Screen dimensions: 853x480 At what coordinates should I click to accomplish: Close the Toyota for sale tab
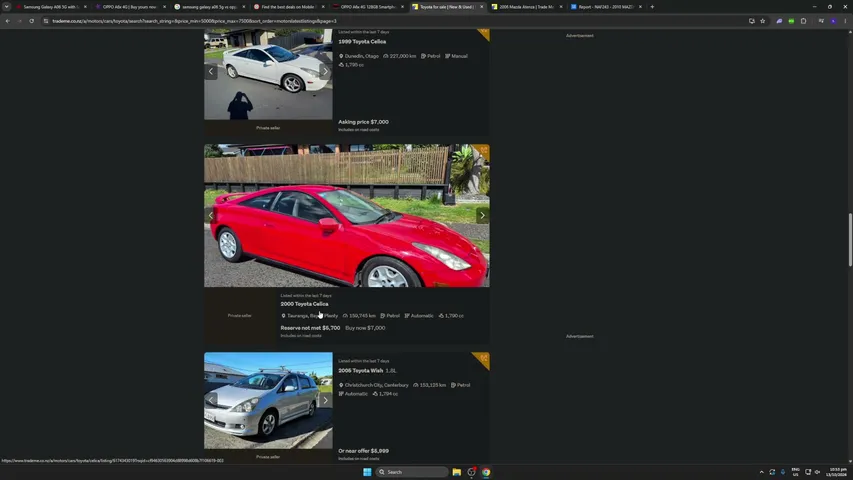coord(481,7)
